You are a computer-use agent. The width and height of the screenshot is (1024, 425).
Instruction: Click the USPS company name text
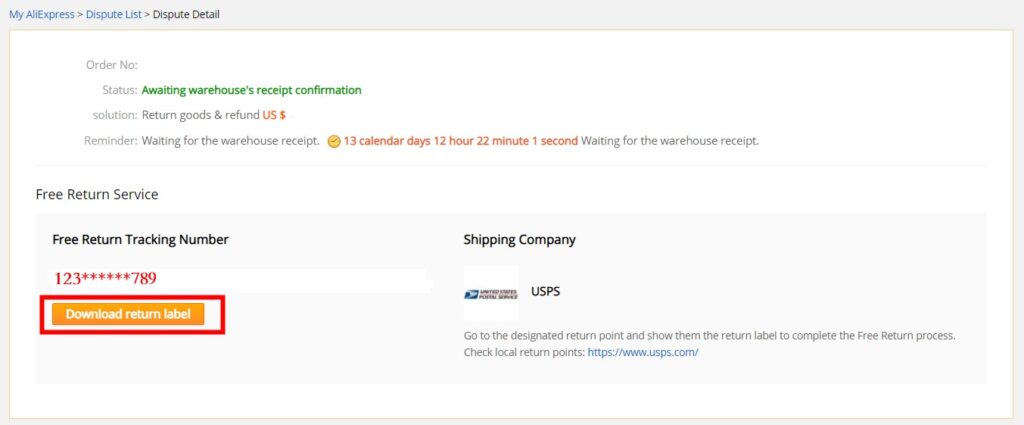[545, 291]
